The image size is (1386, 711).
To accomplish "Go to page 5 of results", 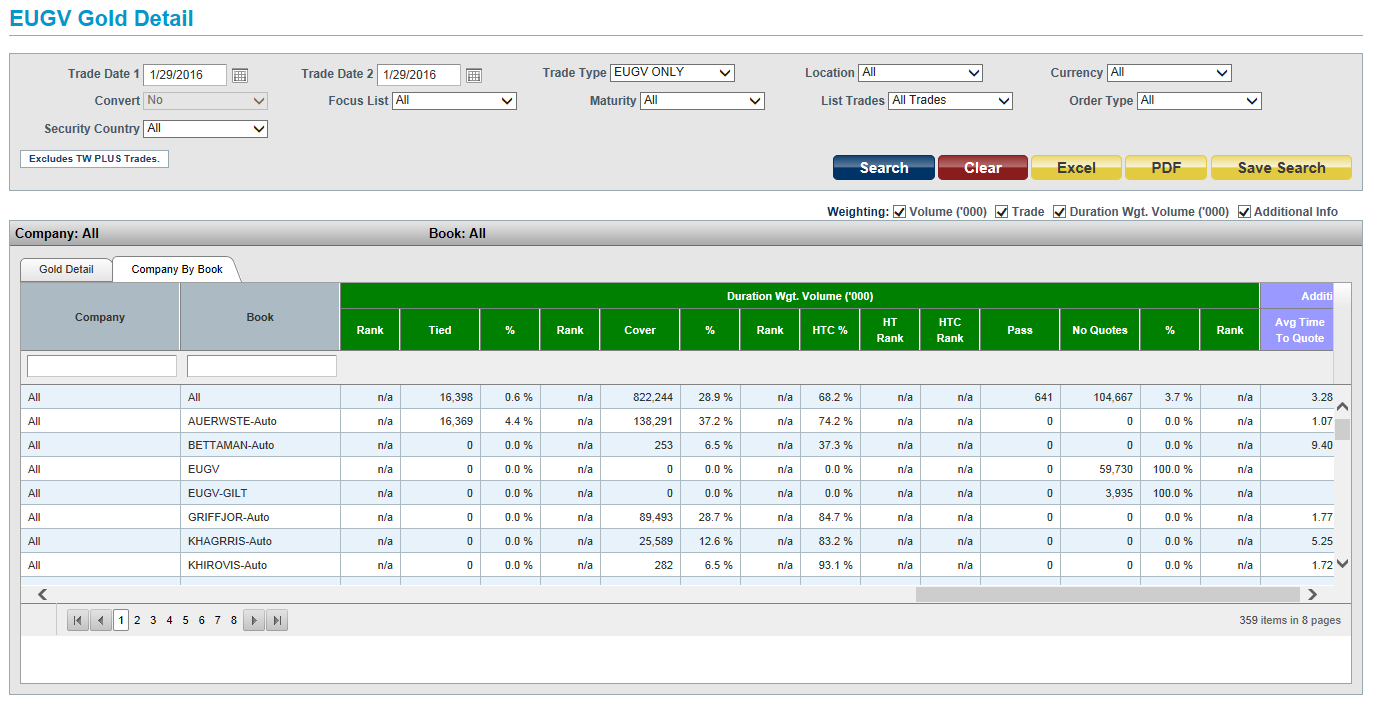I will [185, 621].
